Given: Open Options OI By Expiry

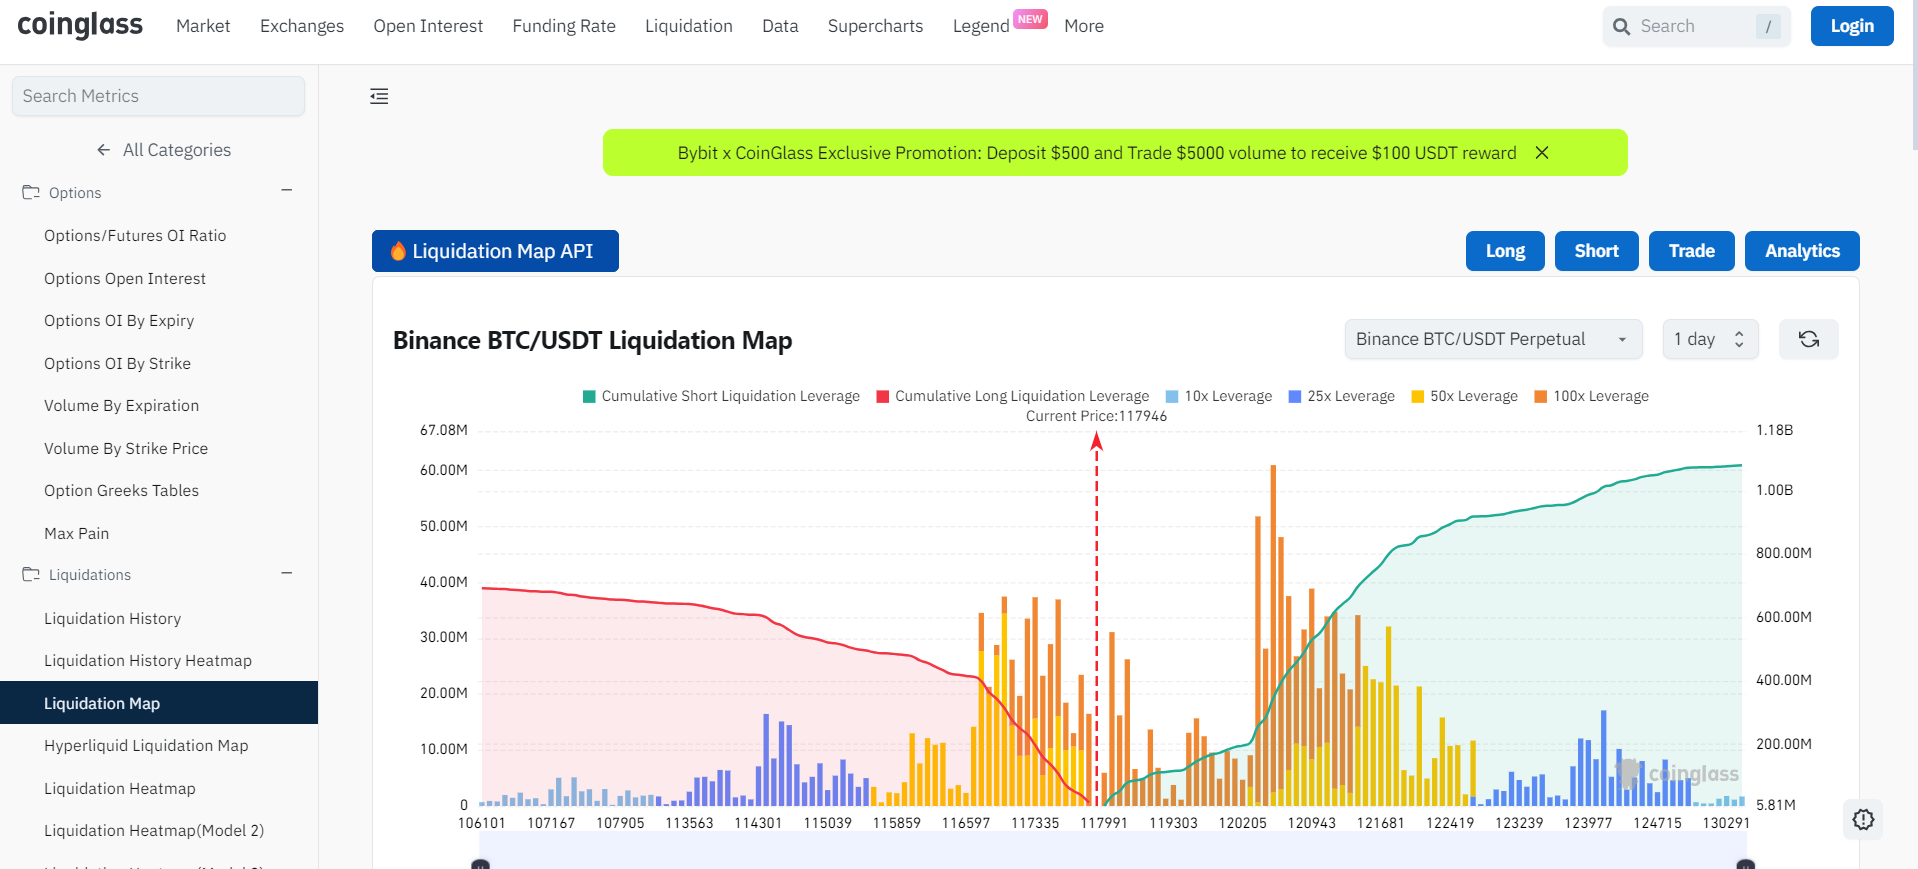Looking at the screenshot, I should (119, 321).
